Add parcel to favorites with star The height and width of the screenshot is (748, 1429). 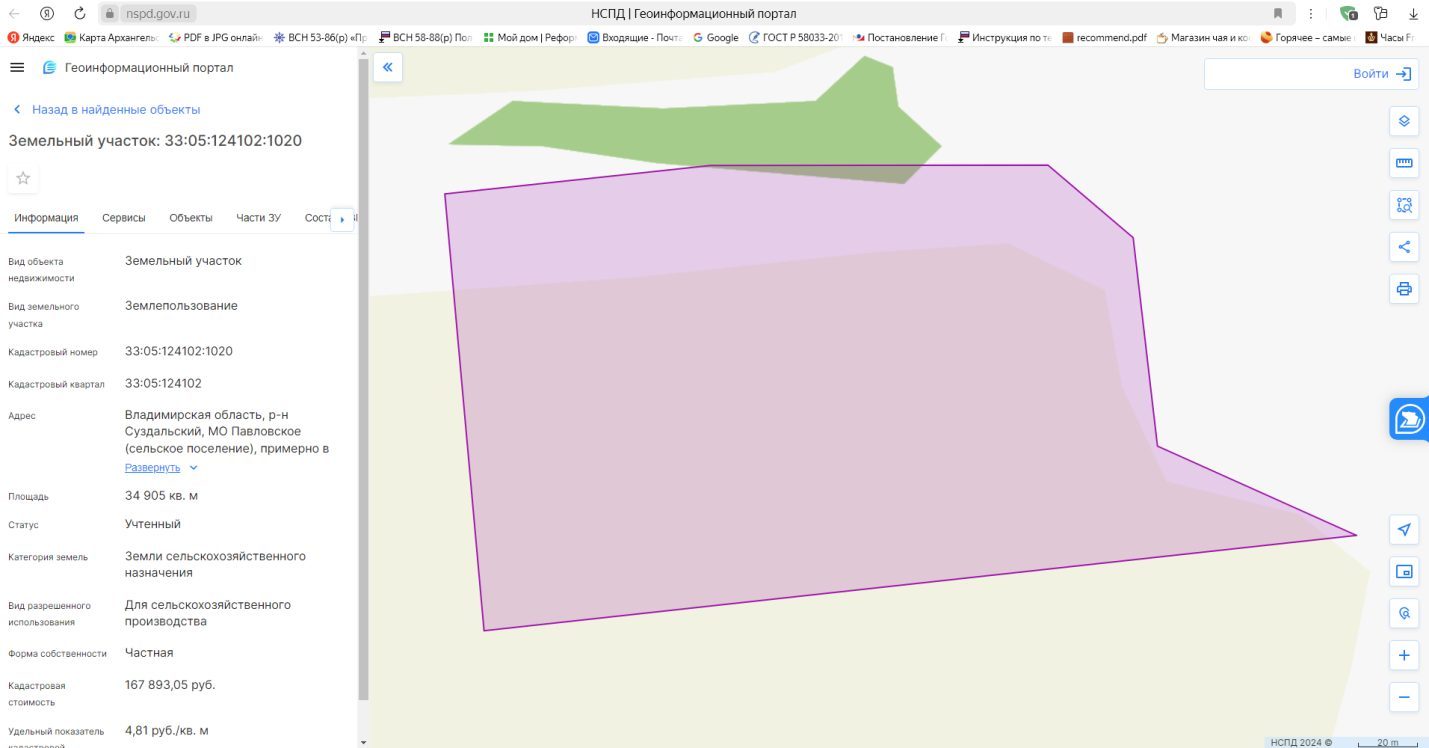(23, 178)
